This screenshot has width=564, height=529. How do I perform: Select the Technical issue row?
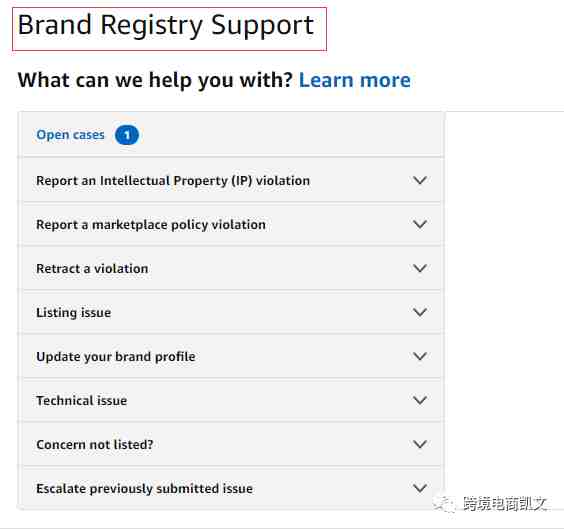click(232, 400)
